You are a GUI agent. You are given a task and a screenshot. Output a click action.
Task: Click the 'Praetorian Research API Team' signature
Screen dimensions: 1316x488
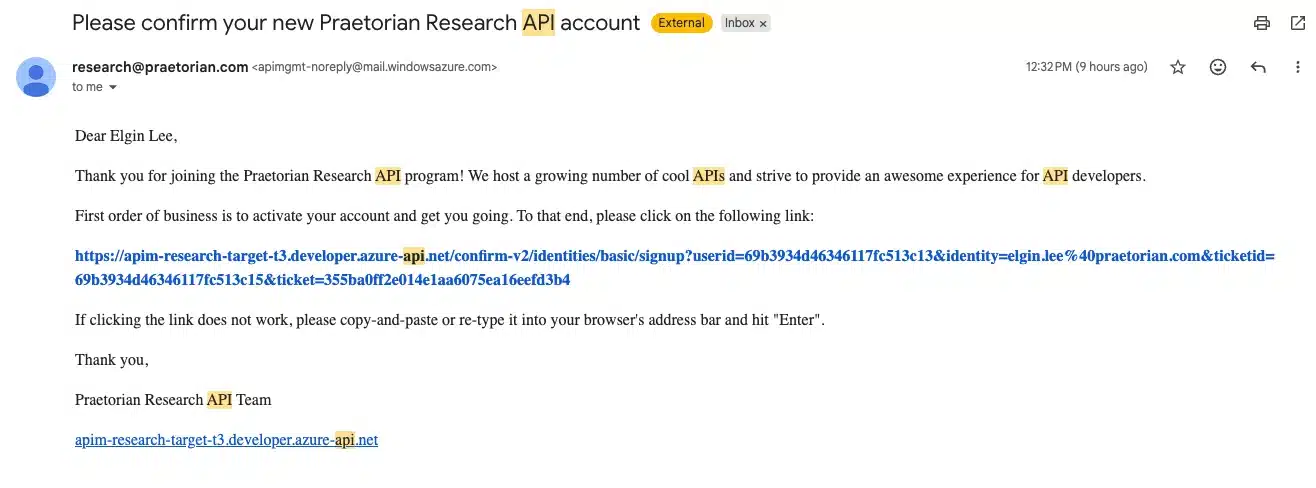[173, 400]
